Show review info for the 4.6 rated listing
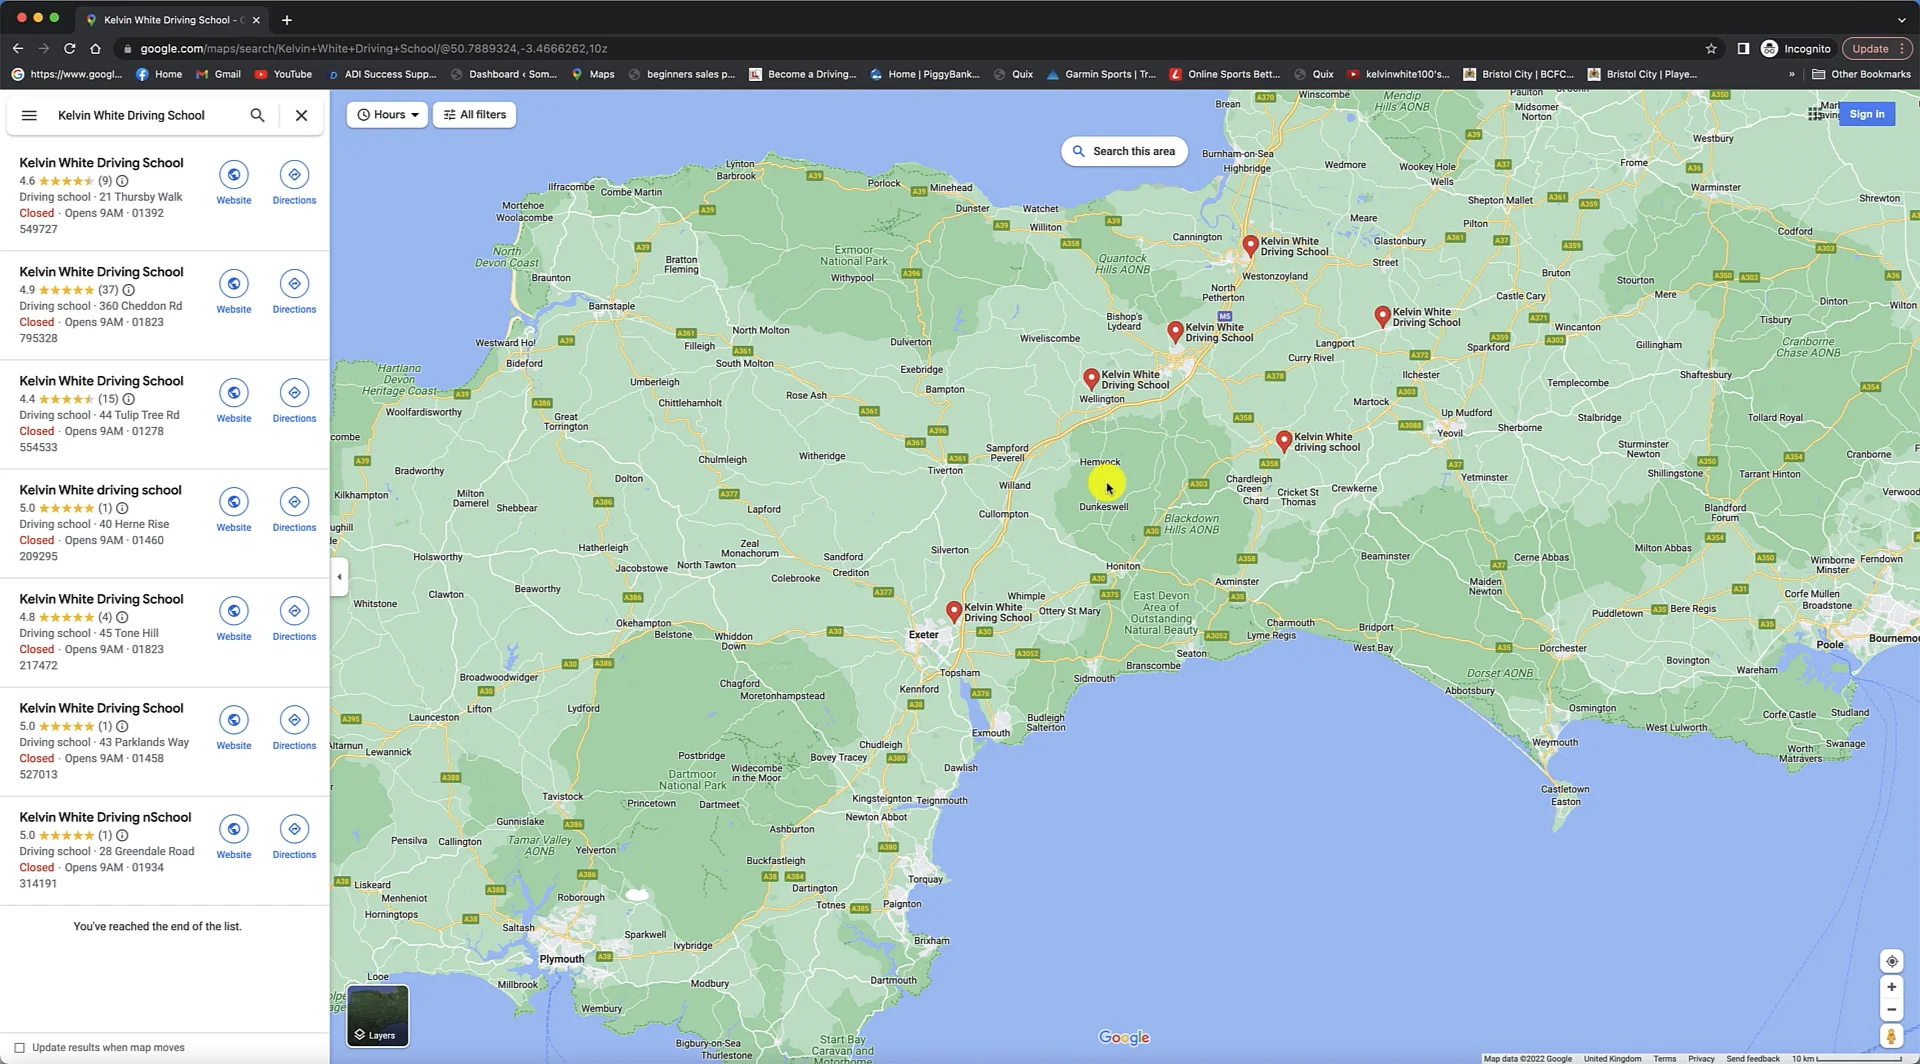The image size is (1920, 1064). tap(122, 181)
